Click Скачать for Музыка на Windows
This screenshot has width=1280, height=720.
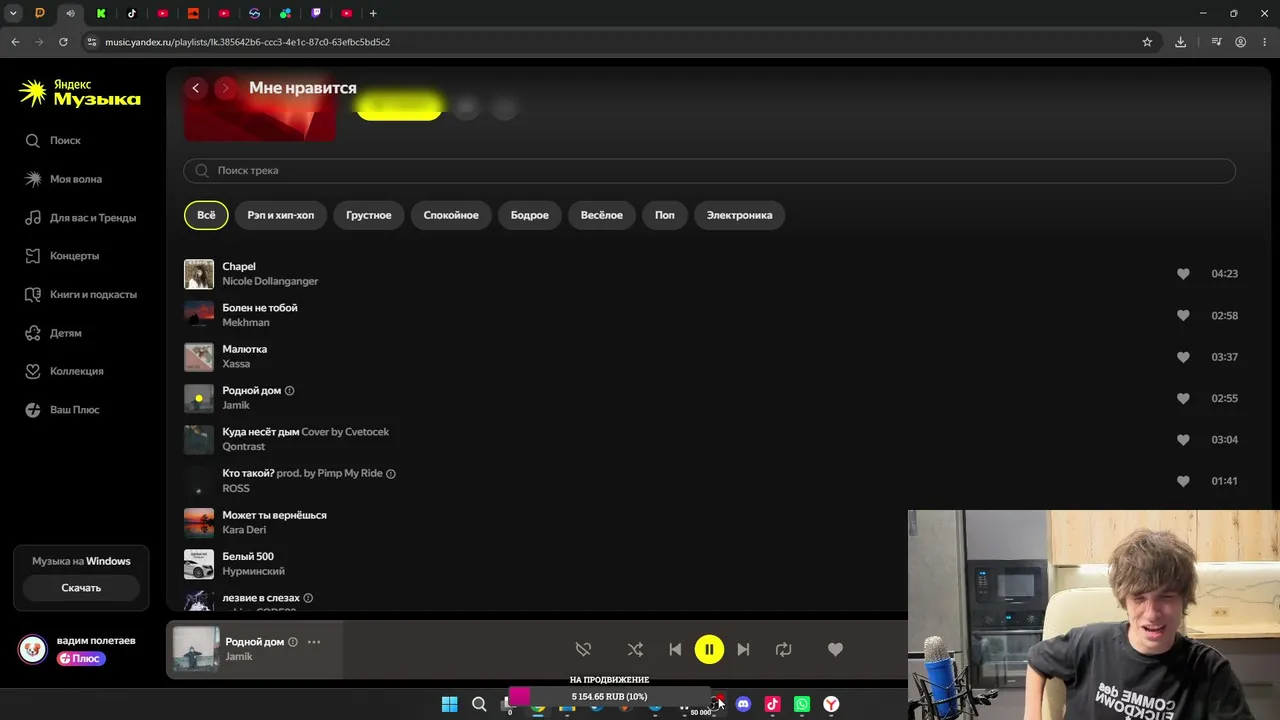click(81, 588)
